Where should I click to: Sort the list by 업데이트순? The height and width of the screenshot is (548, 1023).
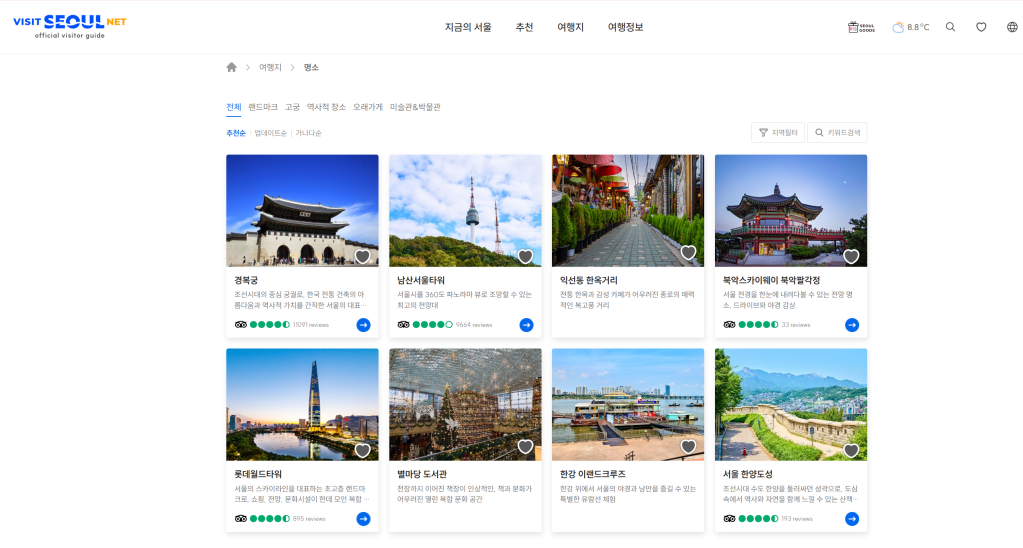click(270, 133)
